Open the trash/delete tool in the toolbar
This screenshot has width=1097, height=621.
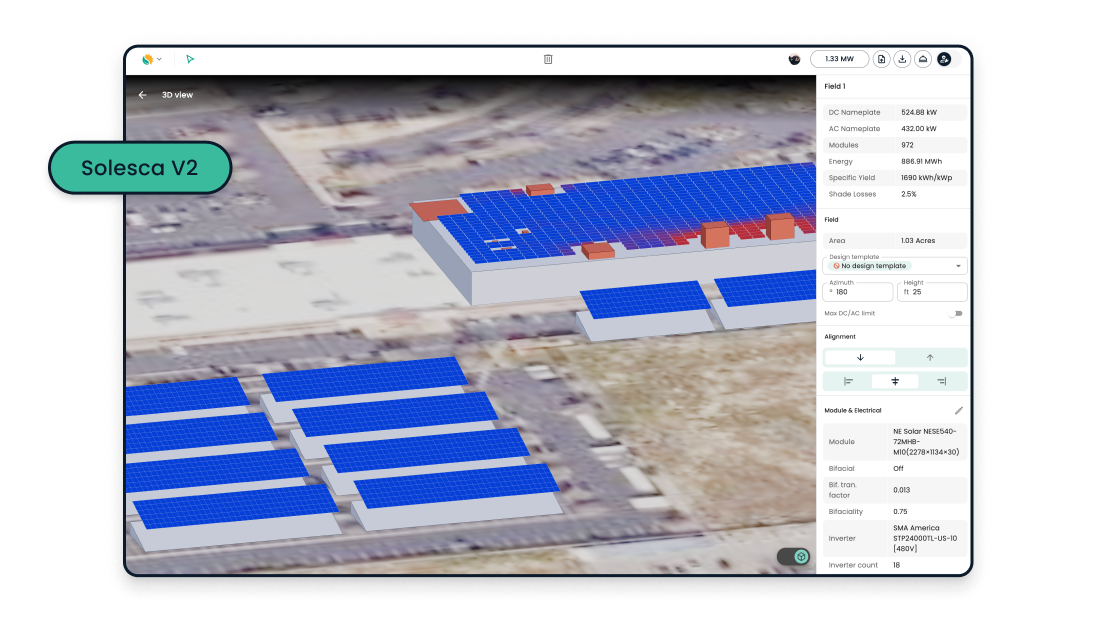coord(547,59)
